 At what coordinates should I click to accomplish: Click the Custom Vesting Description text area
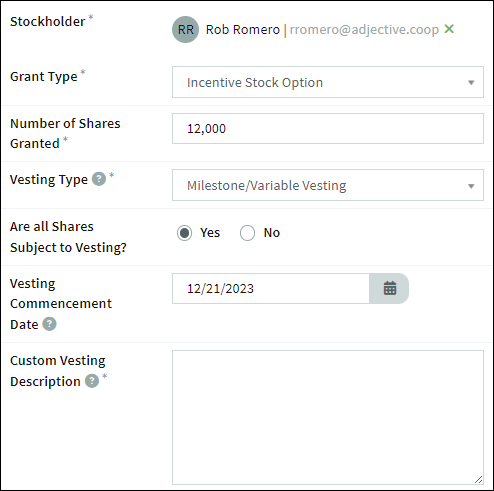click(x=328, y=417)
